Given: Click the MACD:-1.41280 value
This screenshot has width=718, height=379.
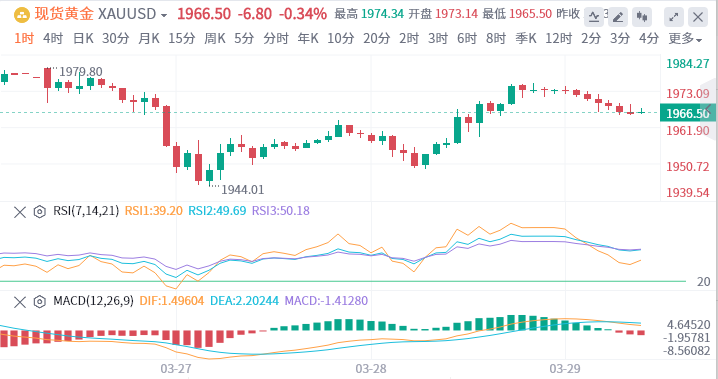Looking at the screenshot, I should pyautogui.click(x=326, y=301).
